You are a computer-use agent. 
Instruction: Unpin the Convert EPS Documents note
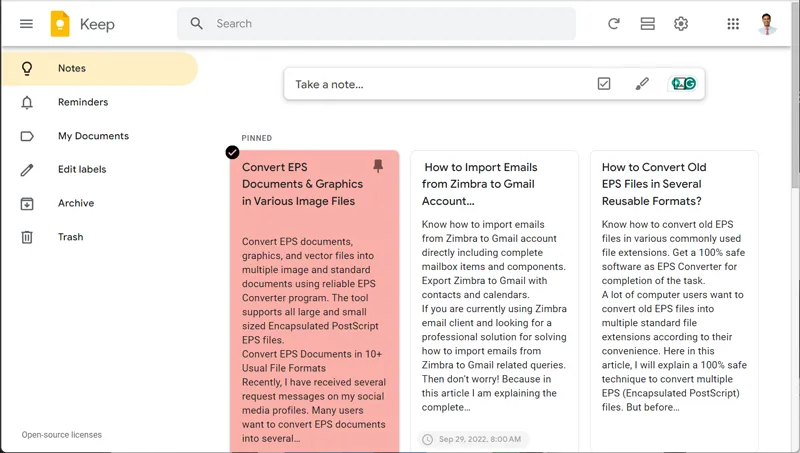(x=377, y=166)
